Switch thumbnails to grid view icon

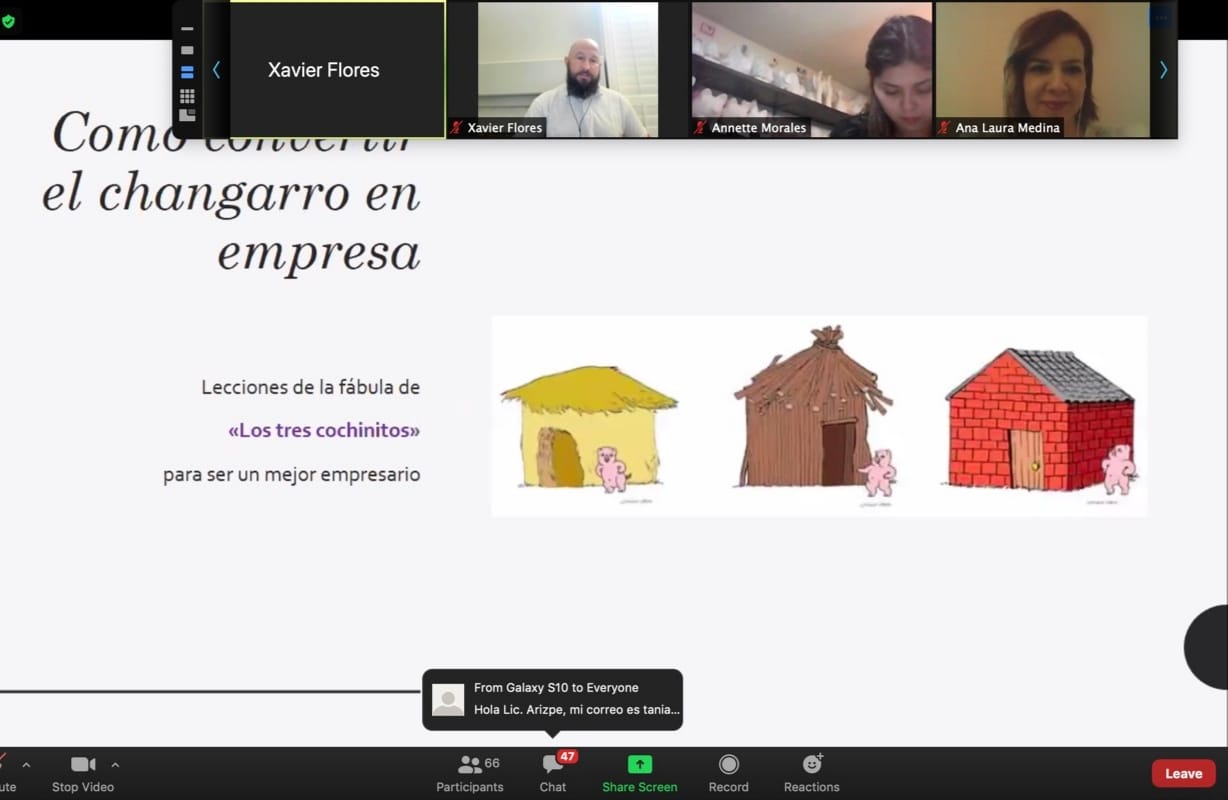coord(187,96)
